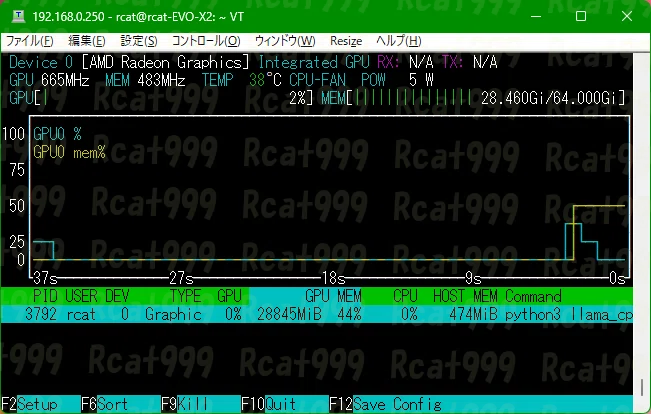Click the USER column header
The image size is (651, 414).
tap(81, 296)
